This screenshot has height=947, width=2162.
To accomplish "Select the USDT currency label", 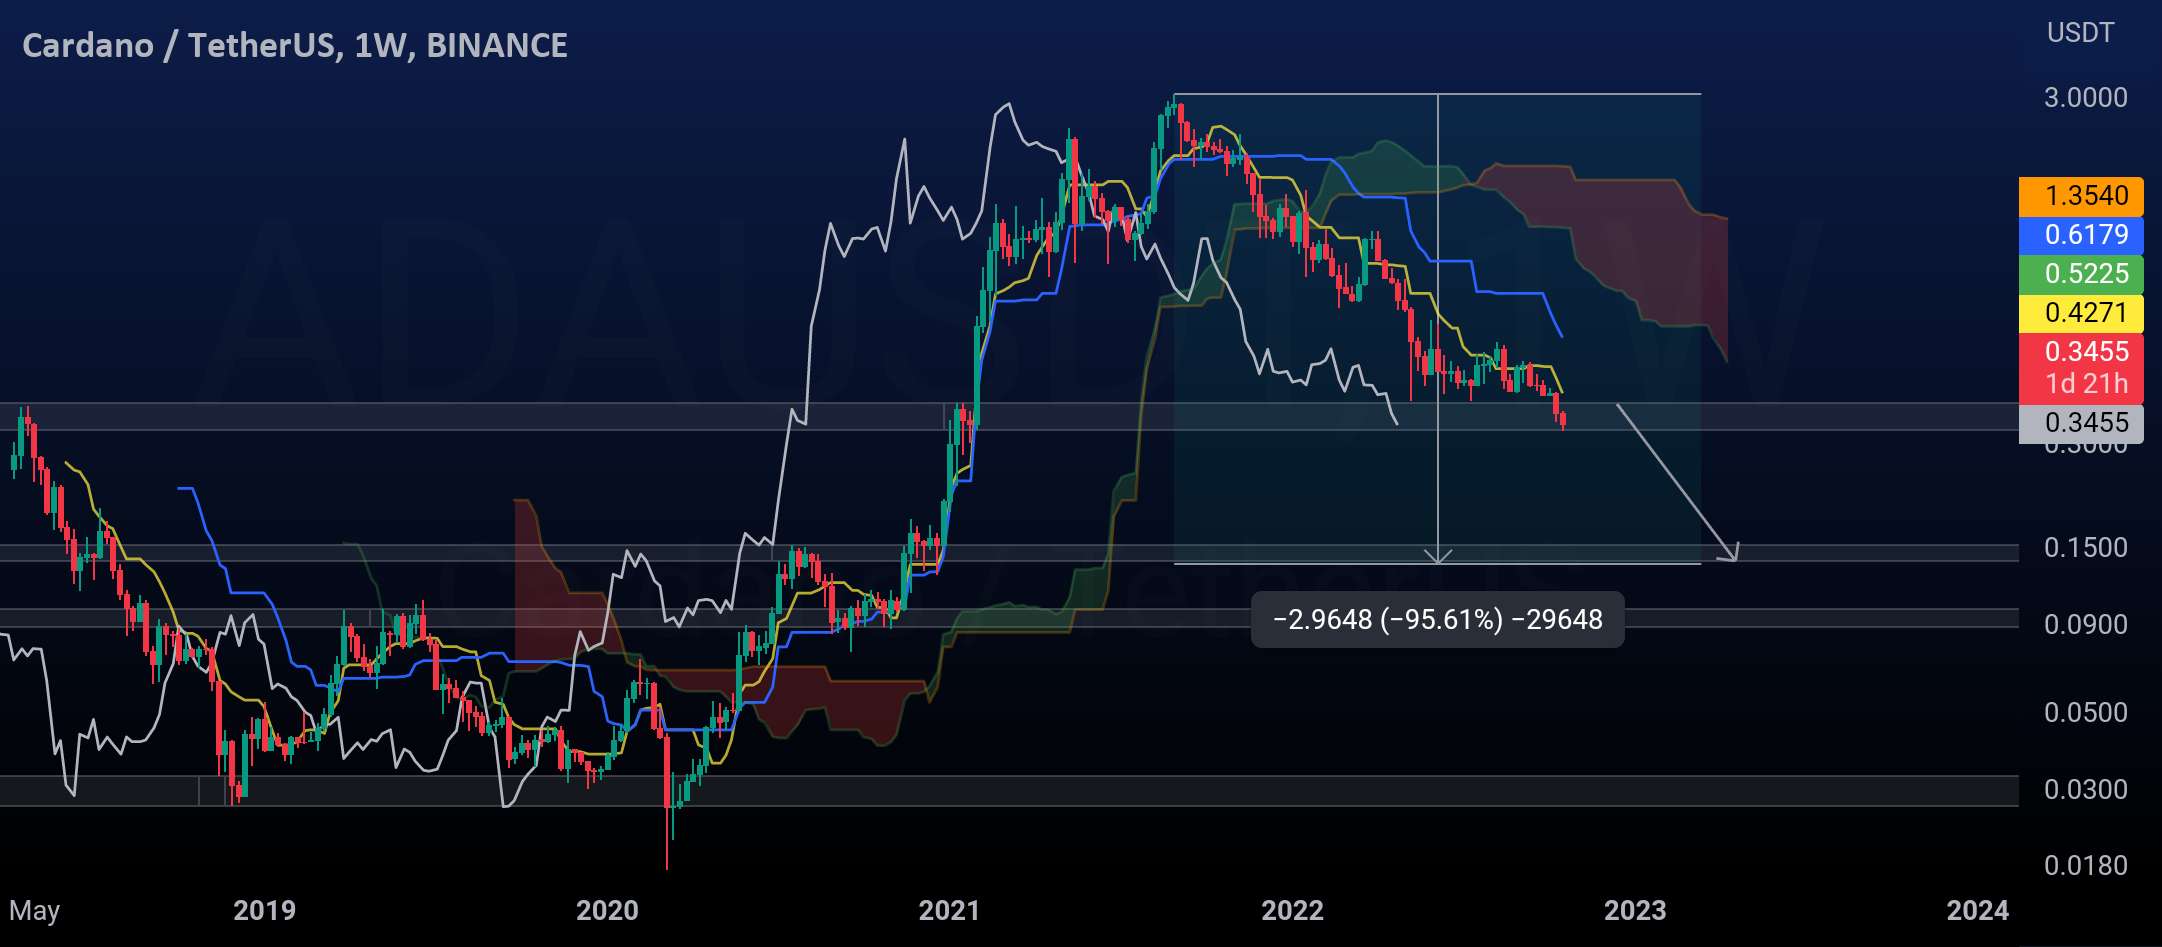I will (2080, 33).
